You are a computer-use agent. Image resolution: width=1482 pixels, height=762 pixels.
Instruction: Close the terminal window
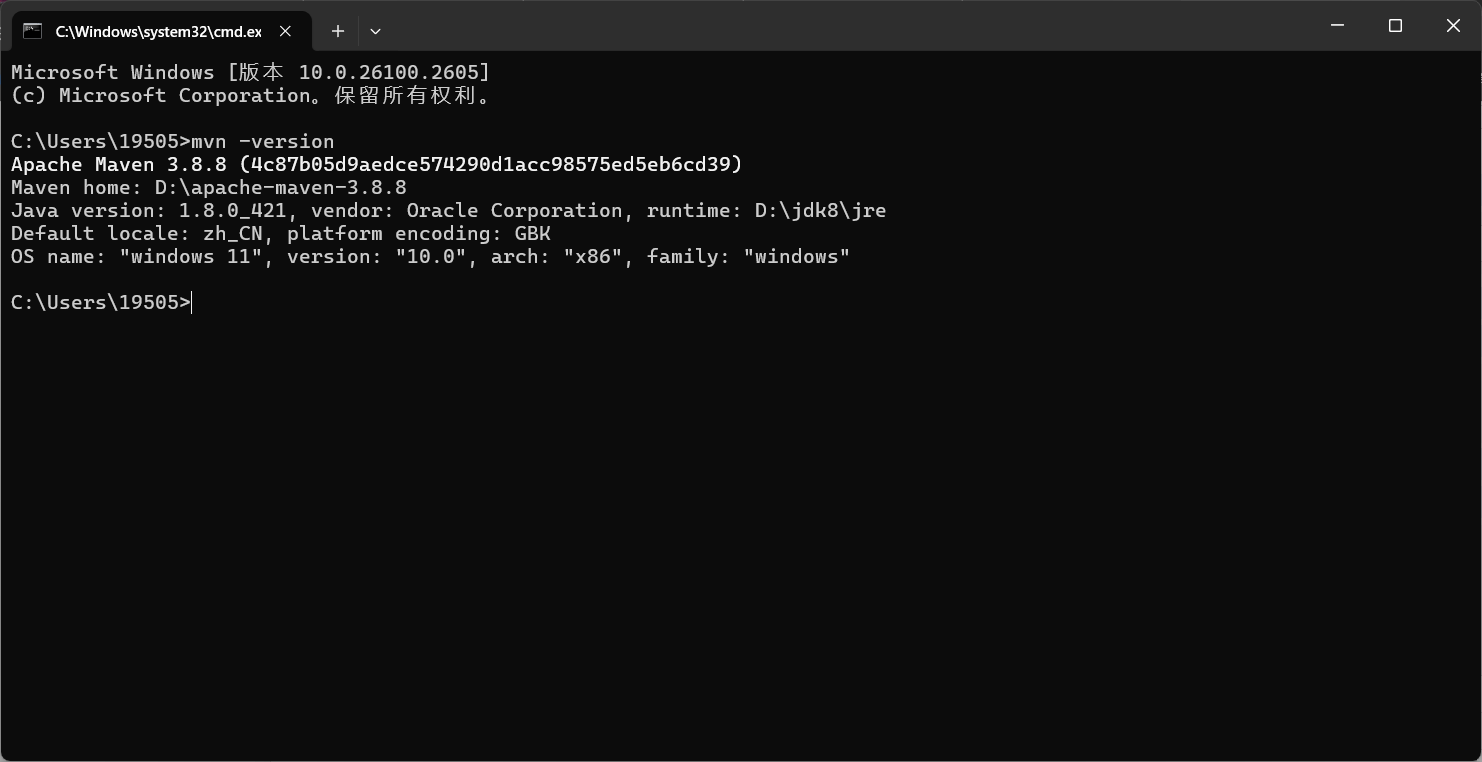click(1453, 26)
